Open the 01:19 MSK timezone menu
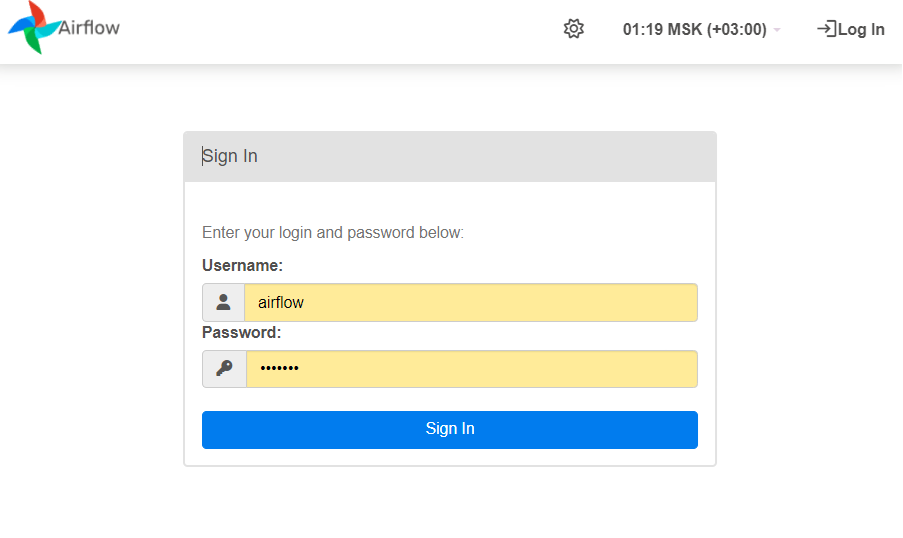Image resolution: width=903 pixels, height=538 pixels. [694, 30]
